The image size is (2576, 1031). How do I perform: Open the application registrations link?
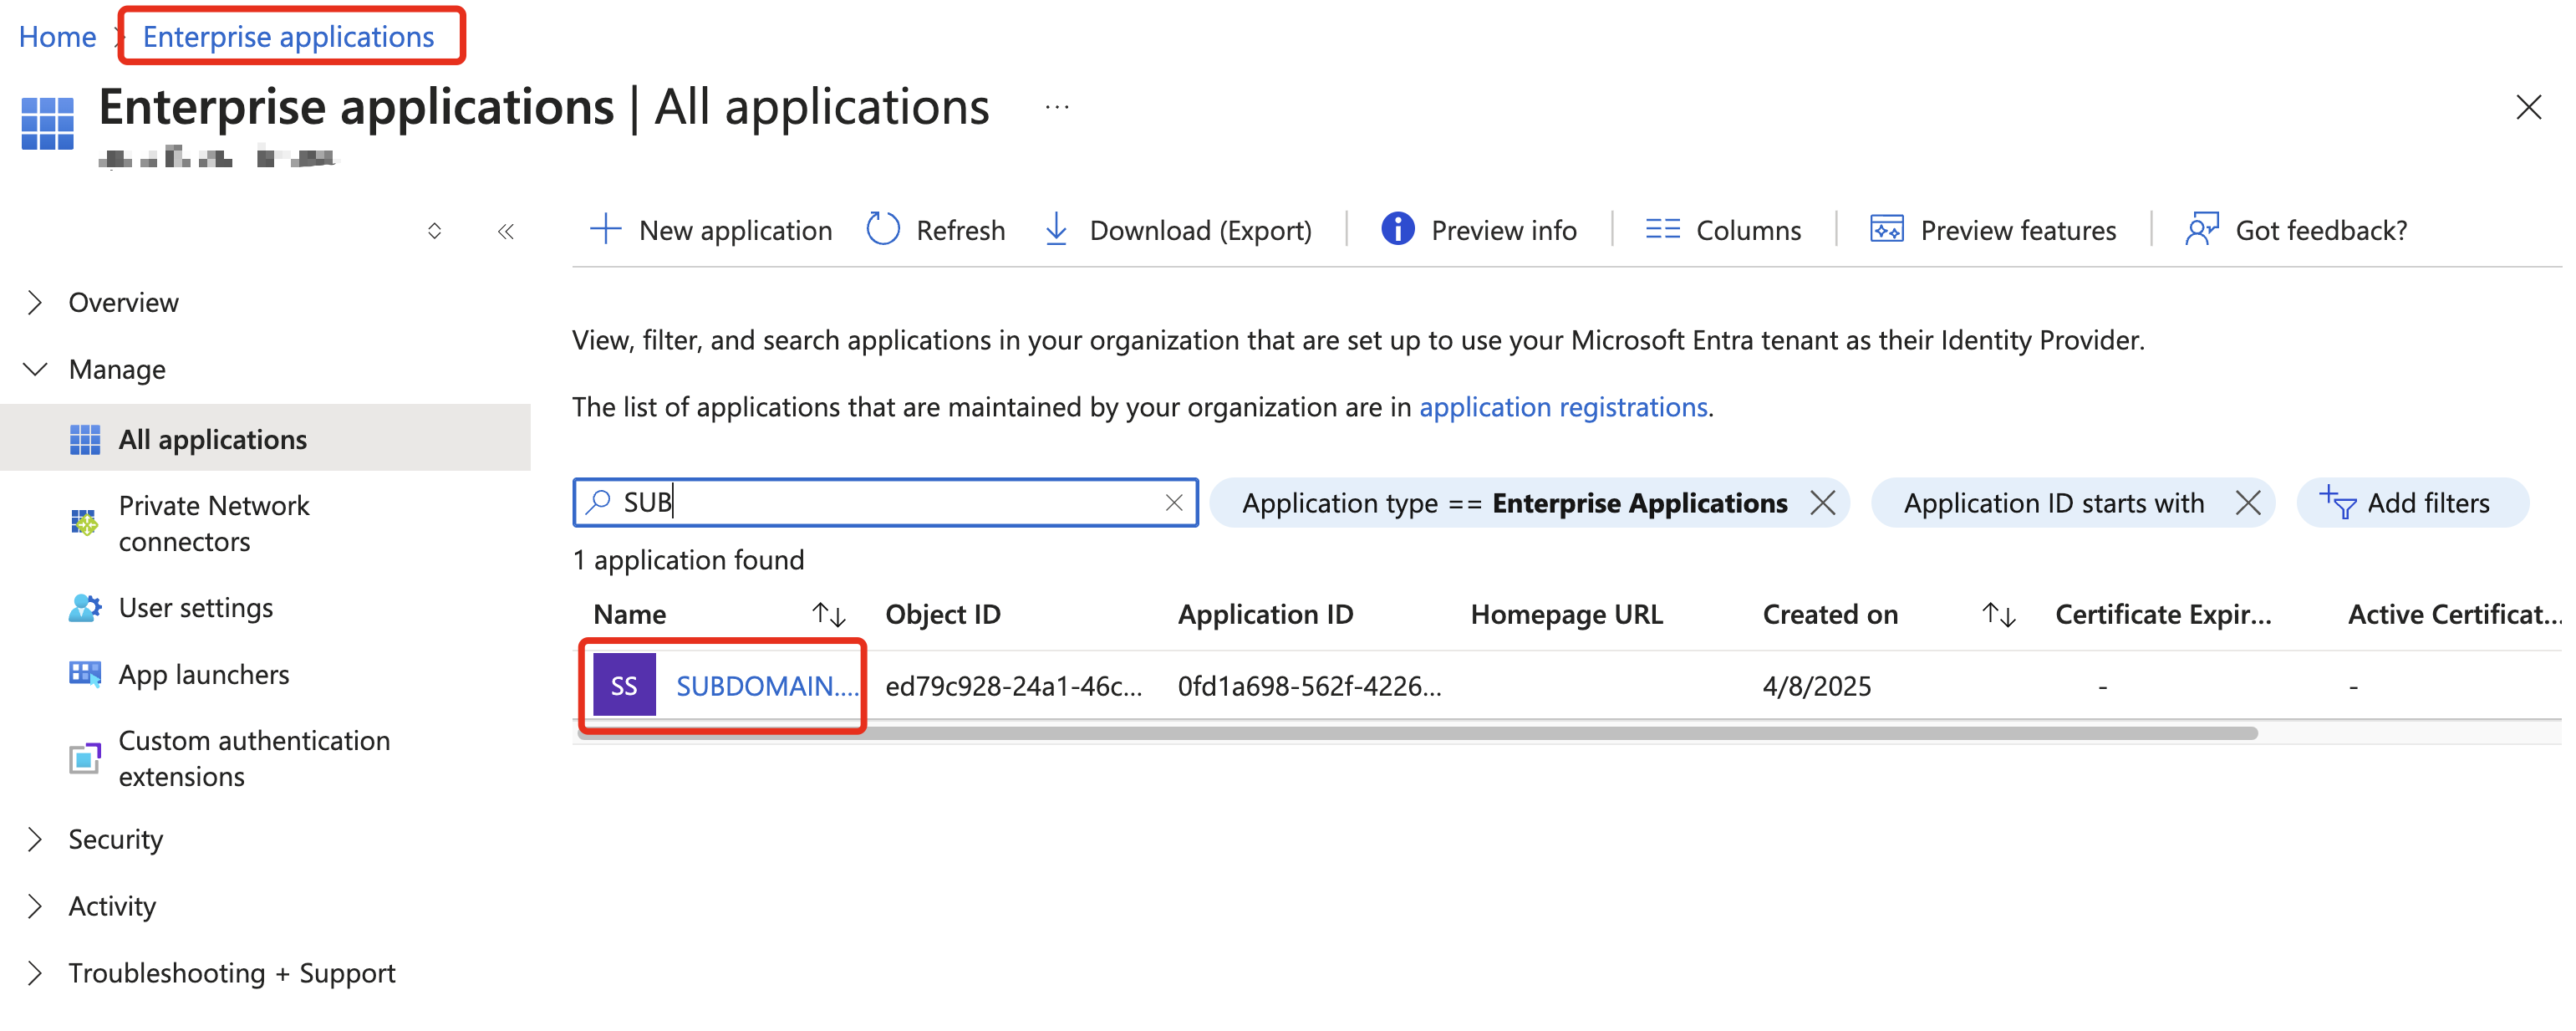pos(1563,406)
